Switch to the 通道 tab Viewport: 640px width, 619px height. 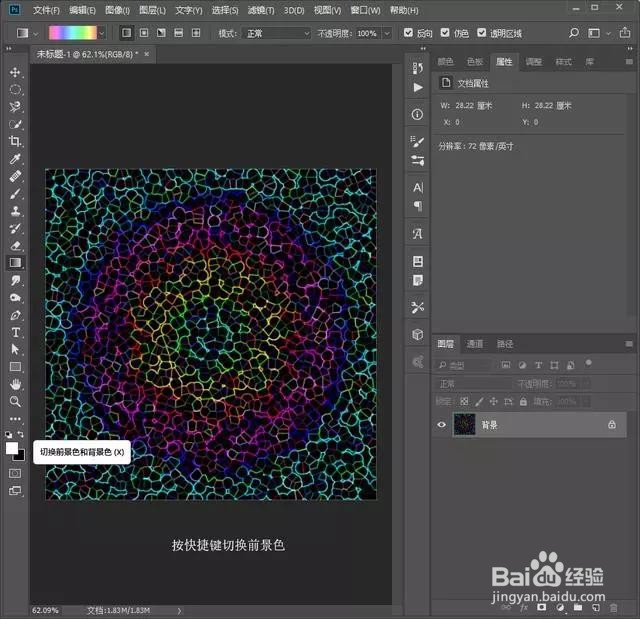click(x=475, y=344)
